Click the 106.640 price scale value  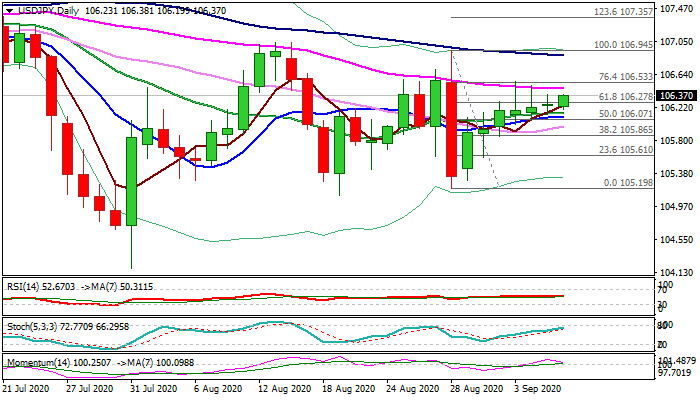pyautogui.click(x=676, y=75)
